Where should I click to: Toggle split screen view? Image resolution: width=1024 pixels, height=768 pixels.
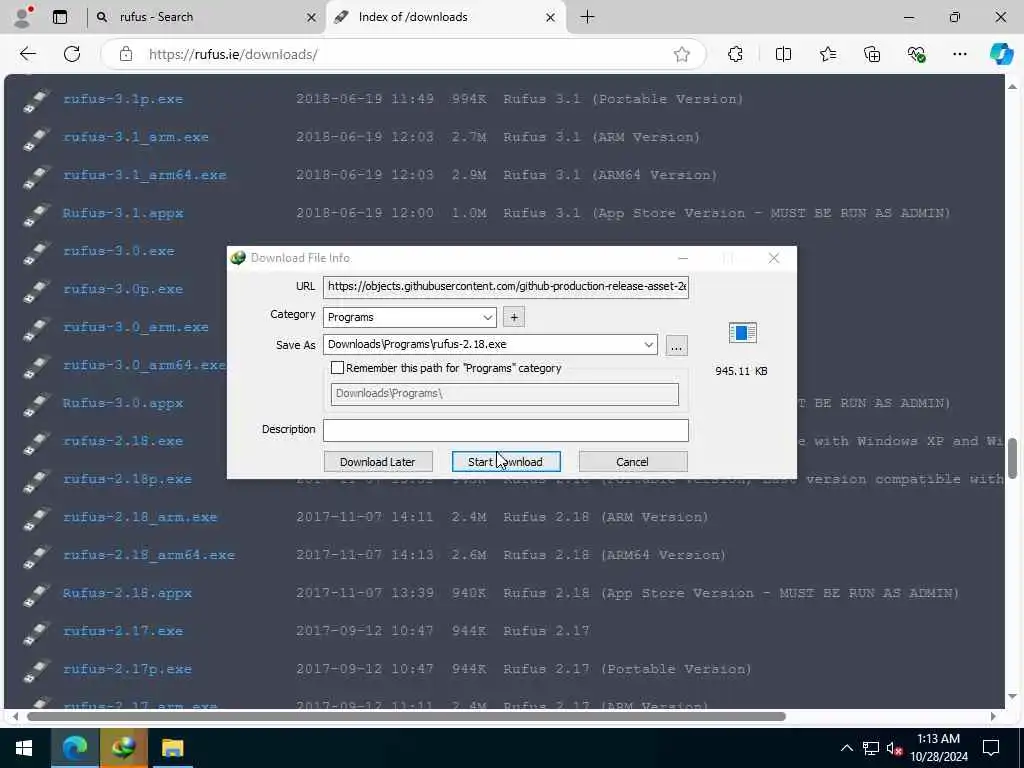pos(783,54)
